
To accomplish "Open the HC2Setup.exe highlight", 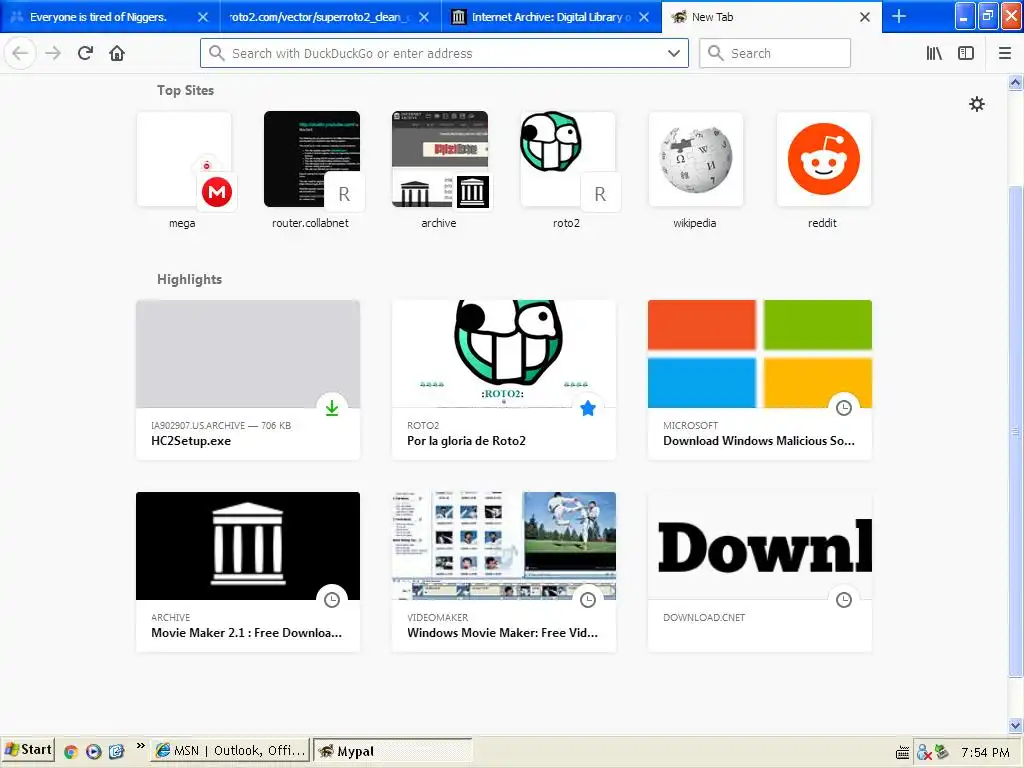I will pyautogui.click(x=248, y=379).
